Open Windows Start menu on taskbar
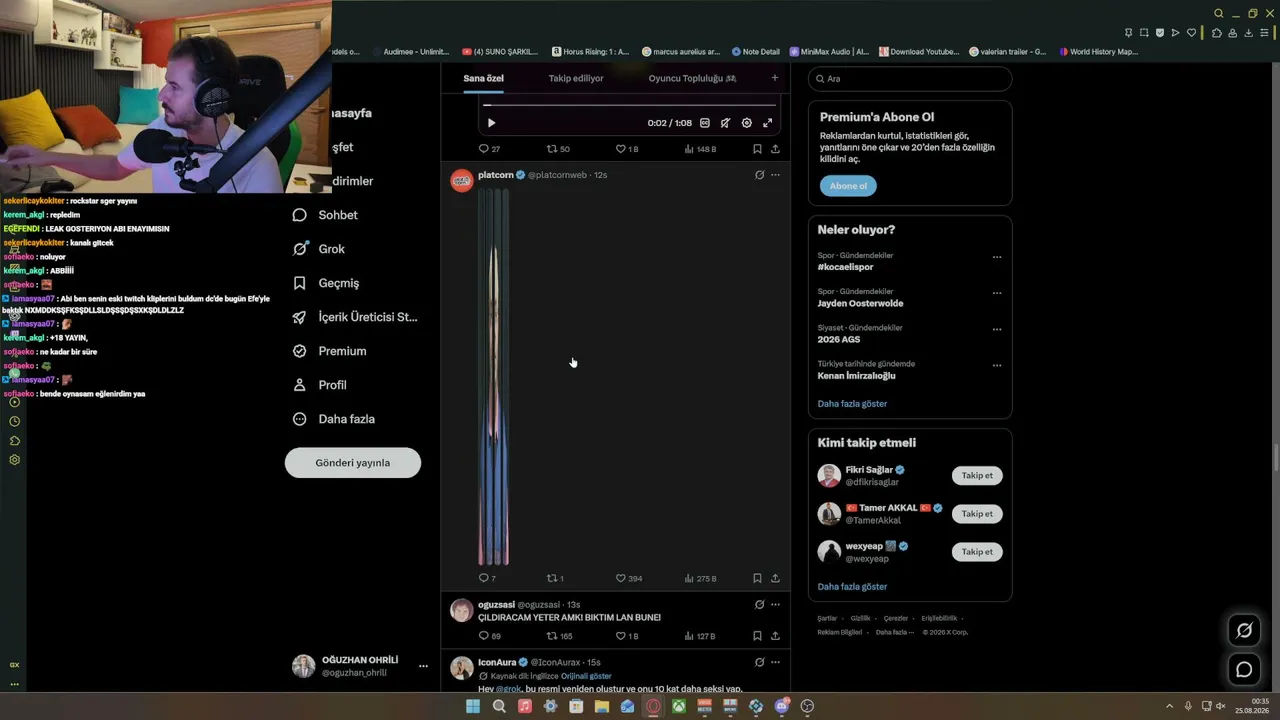Viewport: 1280px width, 720px height. [x=473, y=706]
